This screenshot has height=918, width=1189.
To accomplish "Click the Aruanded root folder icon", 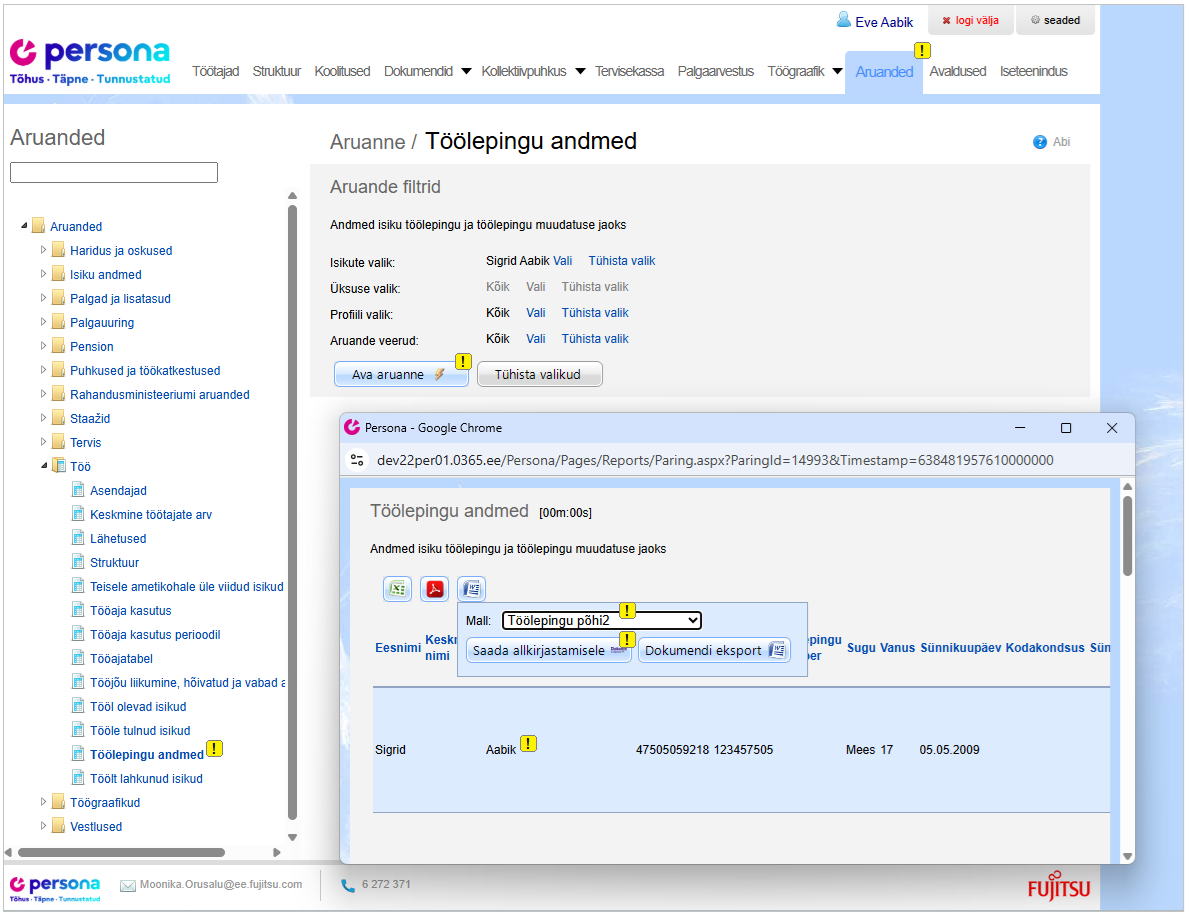I will tap(39, 227).
